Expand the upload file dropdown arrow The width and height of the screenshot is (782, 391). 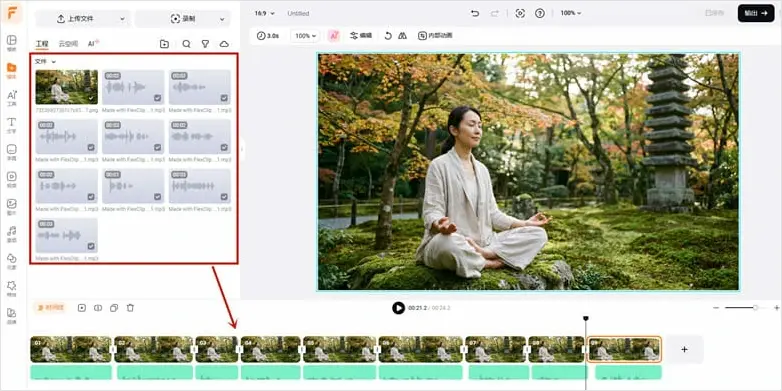tap(122, 19)
